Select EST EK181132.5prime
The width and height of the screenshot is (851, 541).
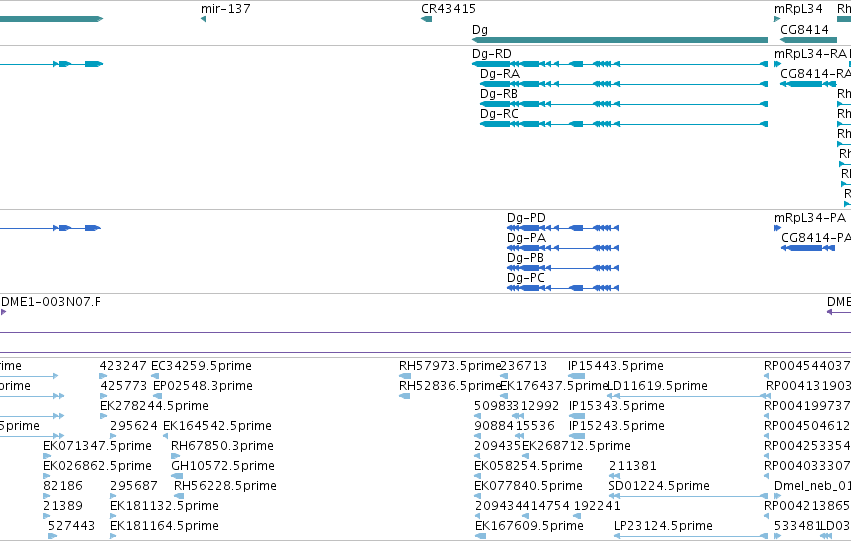pyautogui.click(x=164, y=506)
